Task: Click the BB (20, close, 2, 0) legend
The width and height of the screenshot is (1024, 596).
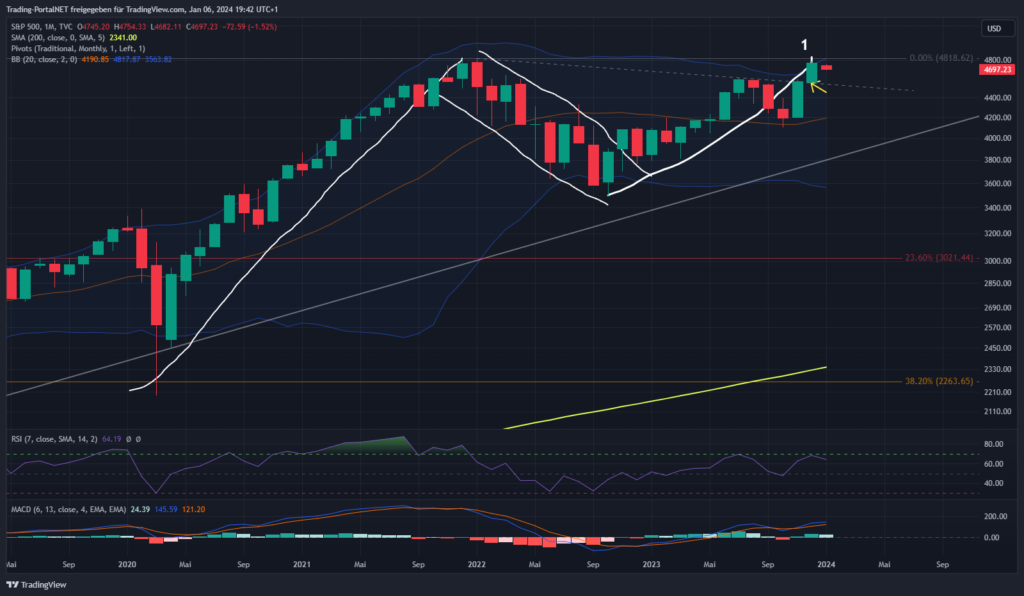Action: point(40,59)
